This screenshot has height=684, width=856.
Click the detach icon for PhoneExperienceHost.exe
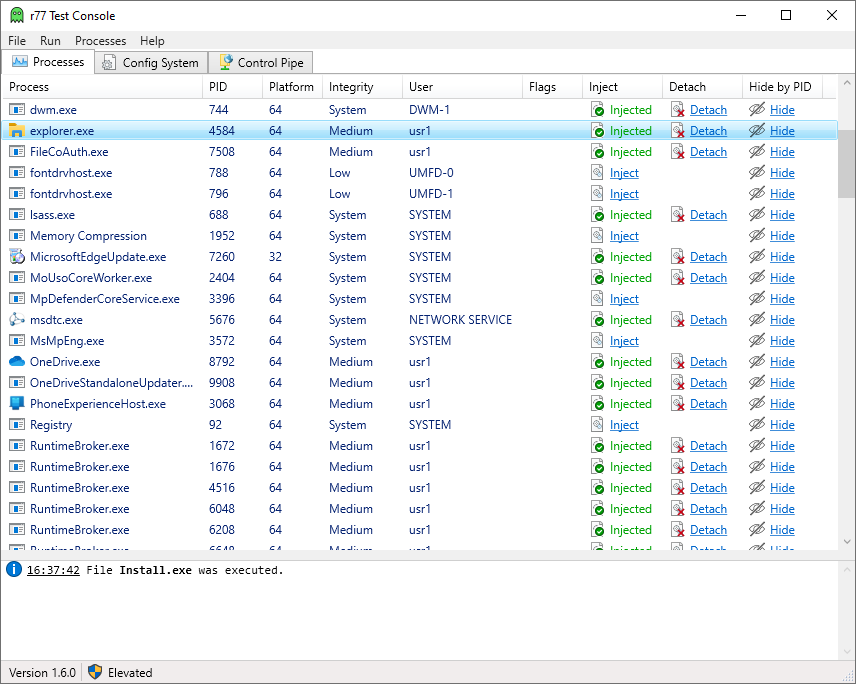pyautogui.click(x=677, y=404)
